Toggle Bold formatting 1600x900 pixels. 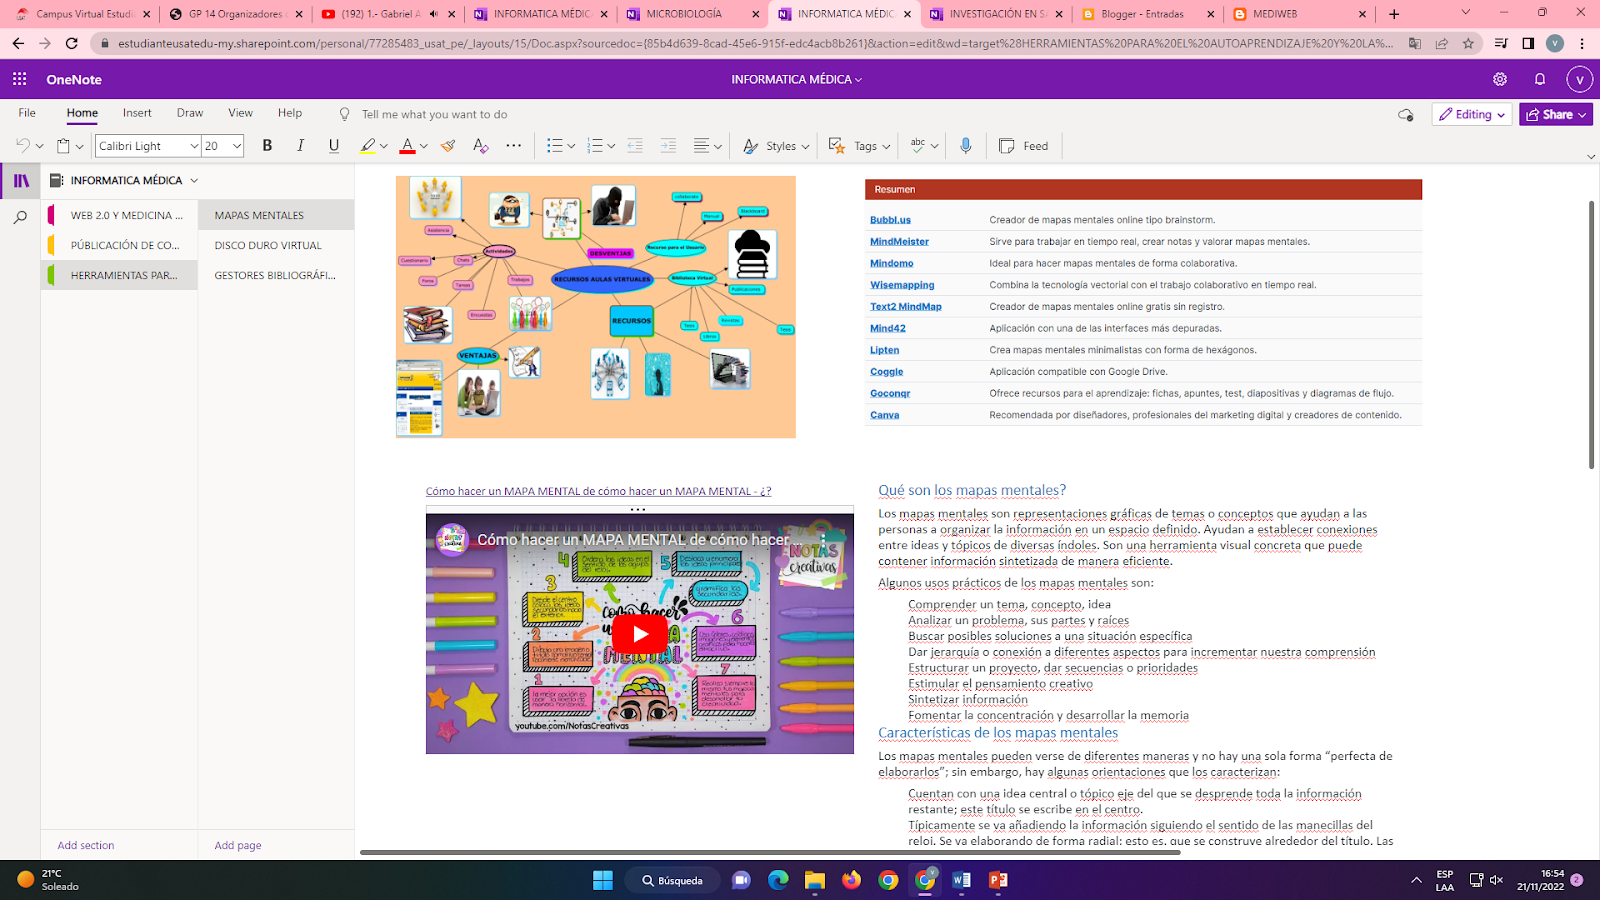pos(267,146)
